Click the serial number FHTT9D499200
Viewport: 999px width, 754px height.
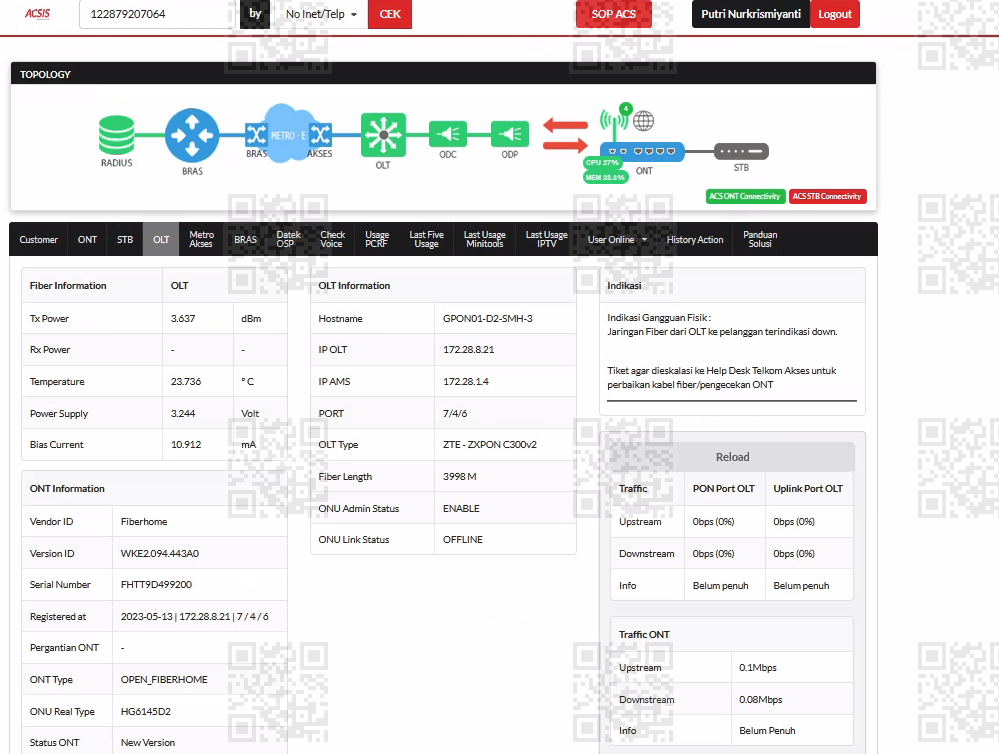click(156, 584)
